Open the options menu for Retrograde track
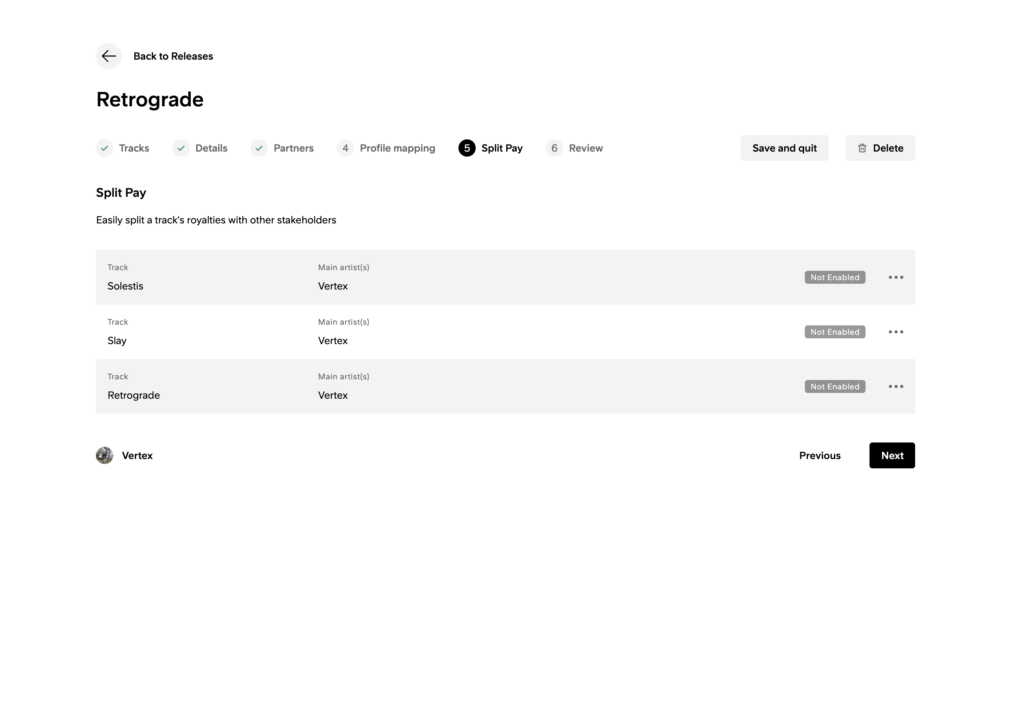The width and height of the screenshot is (1024, 709). coord(896,386)
